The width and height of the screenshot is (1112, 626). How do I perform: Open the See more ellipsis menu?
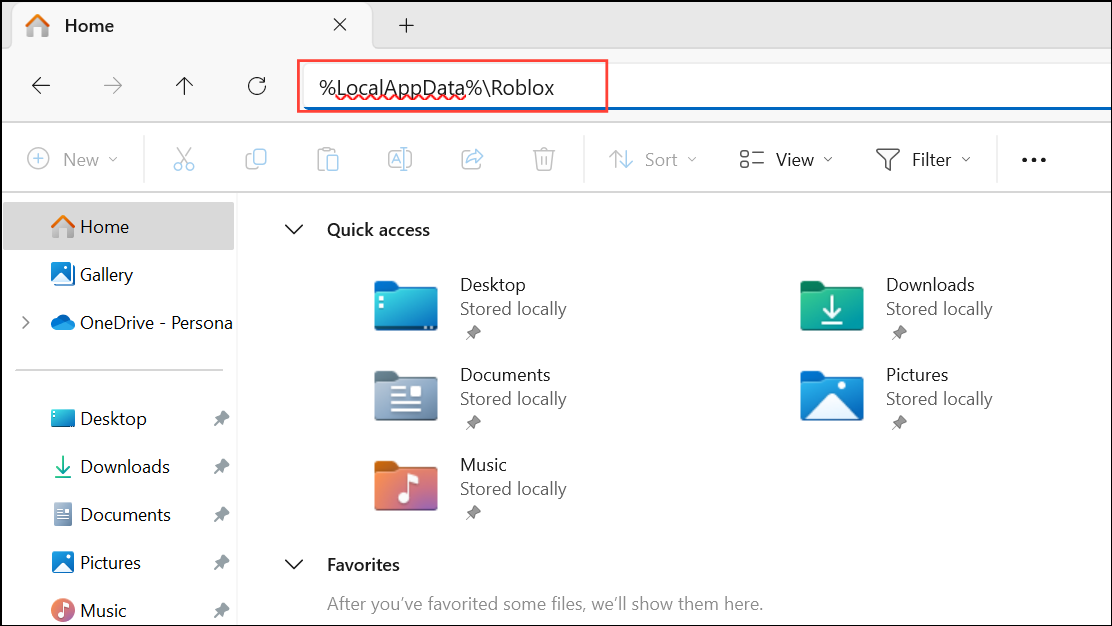[x=1034, y=160]
